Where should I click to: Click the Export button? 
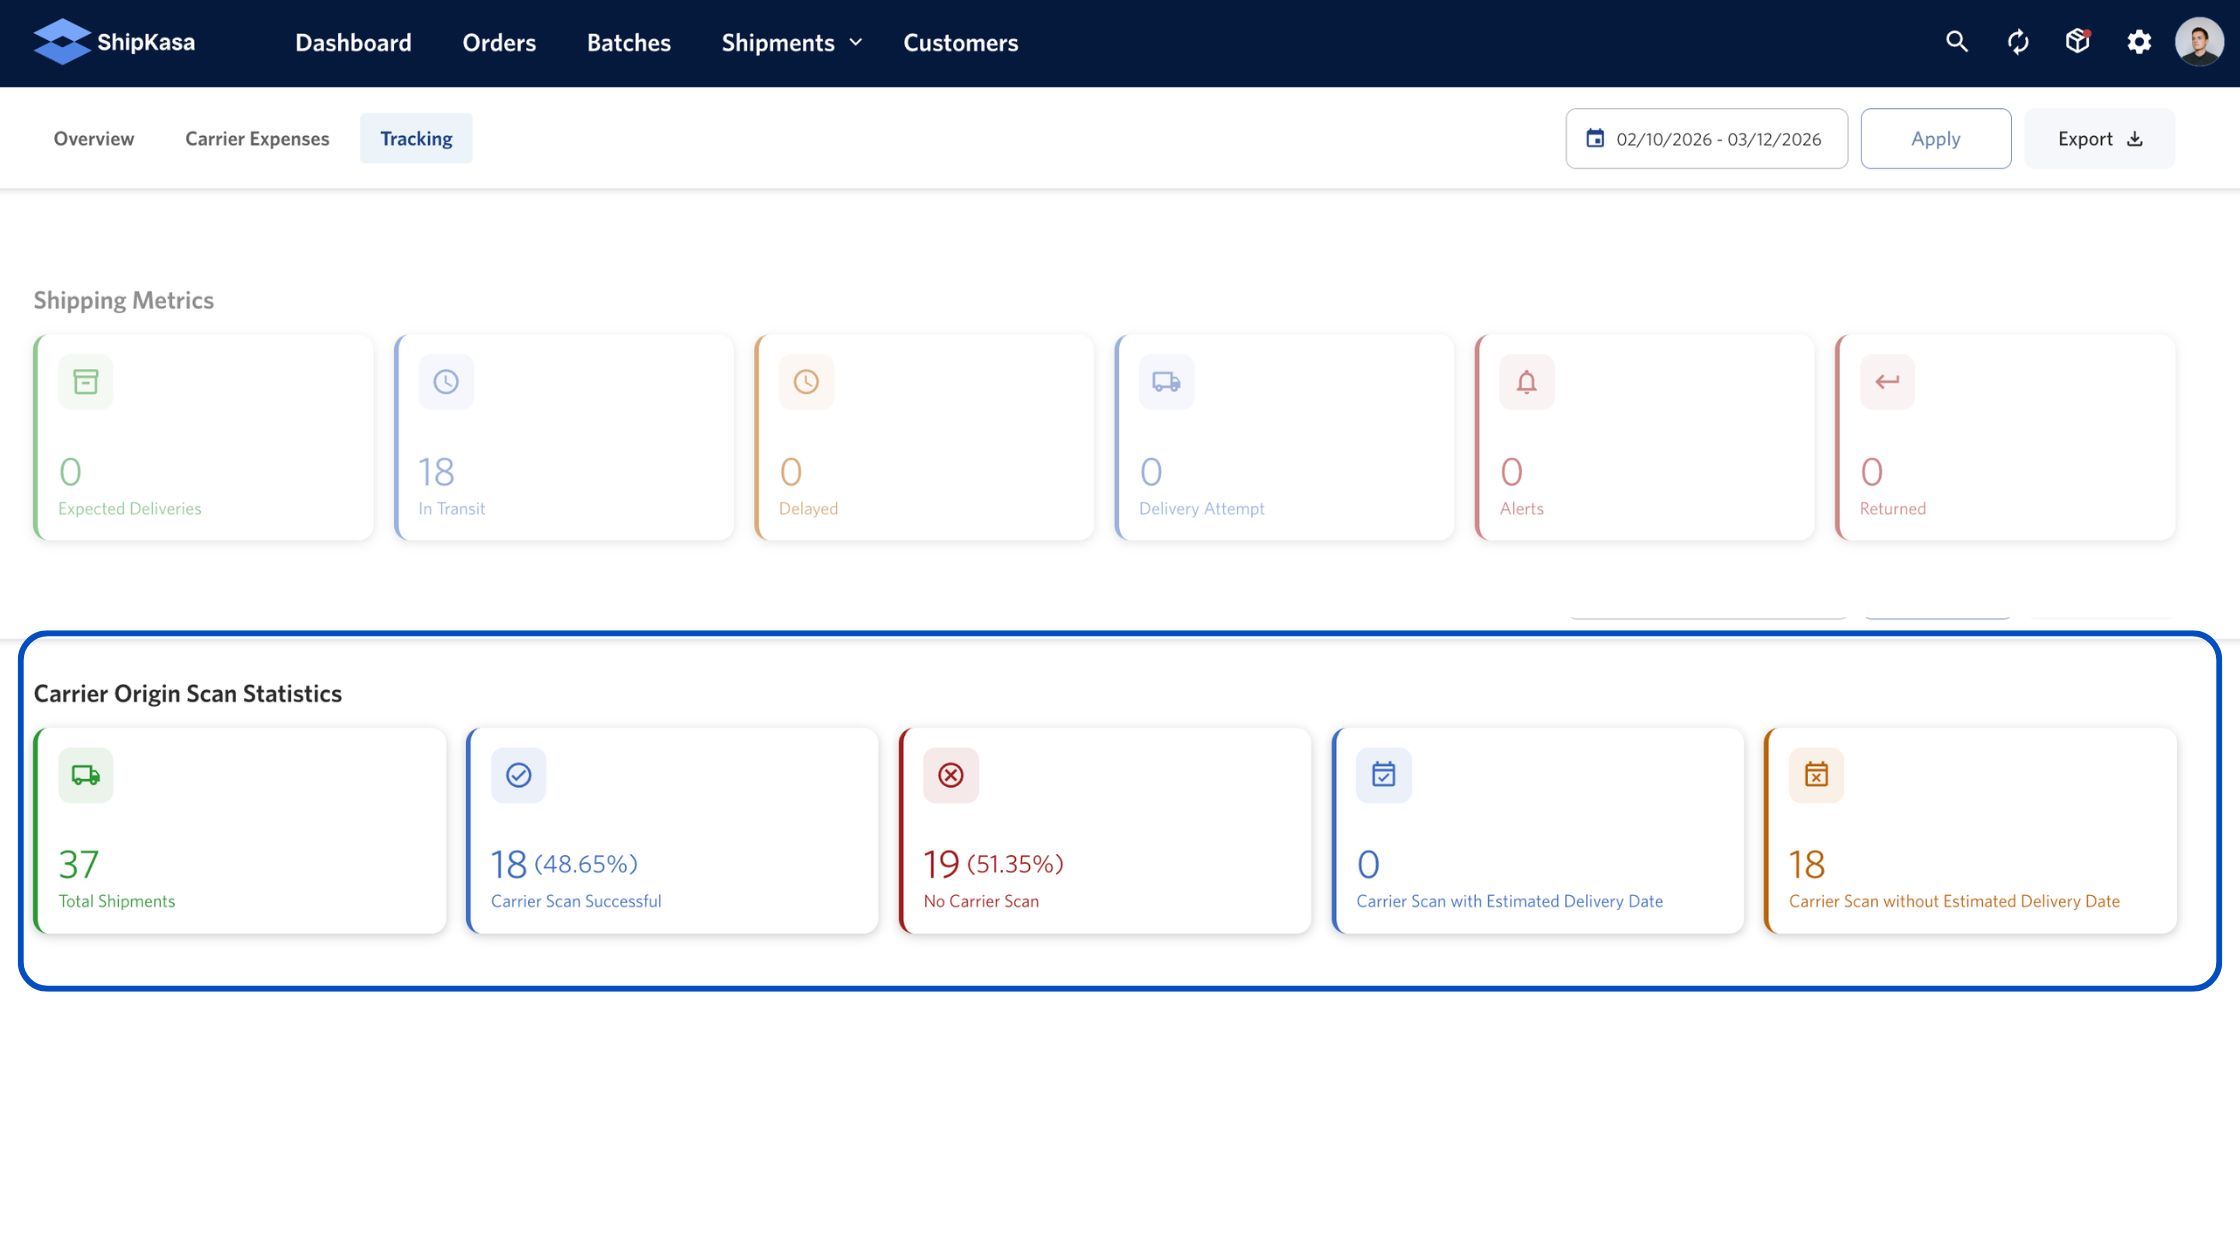(x=2099, y=139)
